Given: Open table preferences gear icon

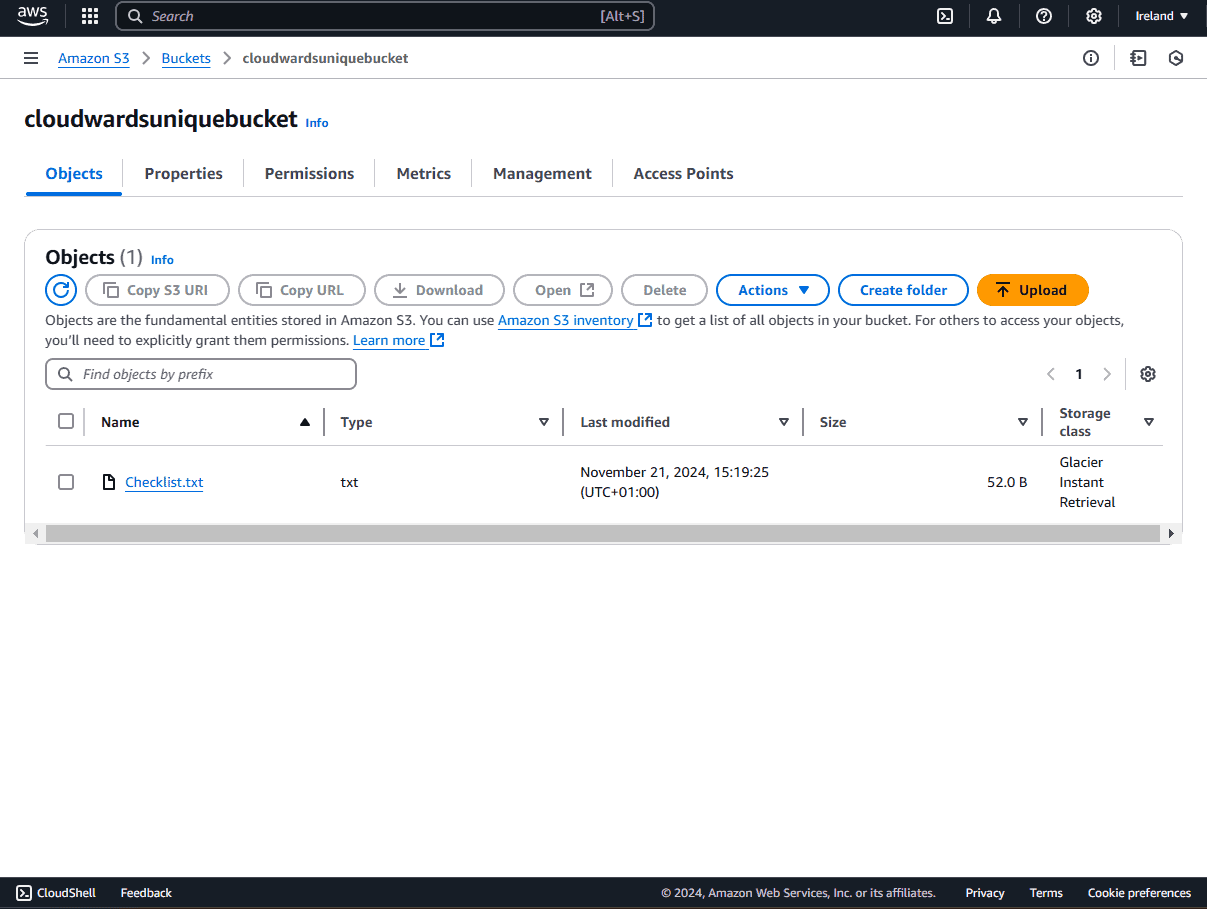Looking at the screenshot, I should point(1148,374).
